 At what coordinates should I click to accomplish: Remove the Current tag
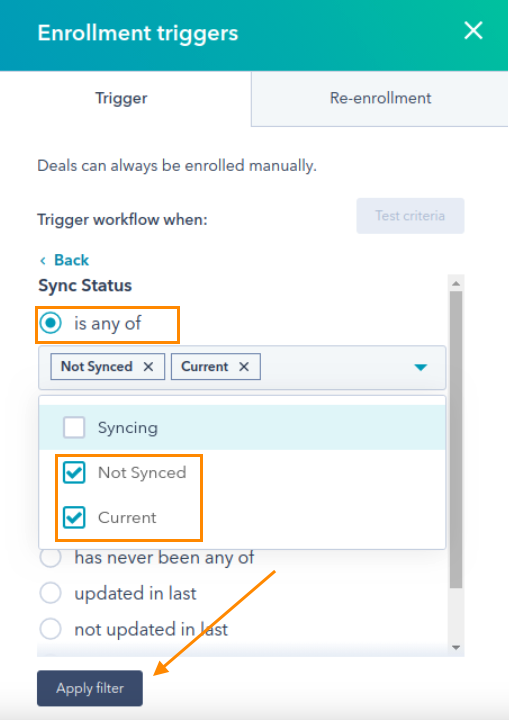click(244, 366)
